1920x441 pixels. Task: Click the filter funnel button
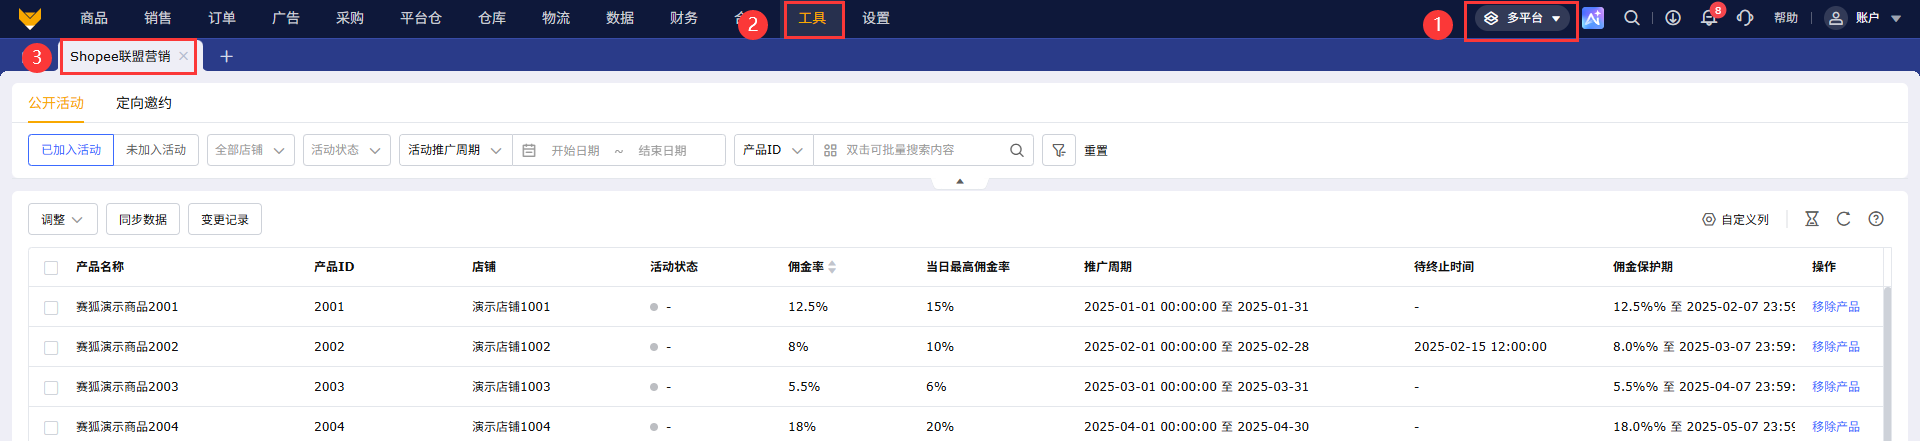tap(1059, 150)
